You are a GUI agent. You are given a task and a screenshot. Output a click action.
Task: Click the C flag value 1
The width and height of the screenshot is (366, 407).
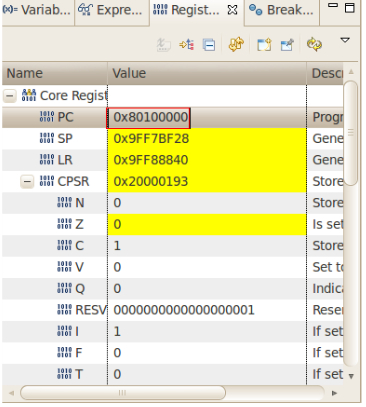tap(117, 246)
